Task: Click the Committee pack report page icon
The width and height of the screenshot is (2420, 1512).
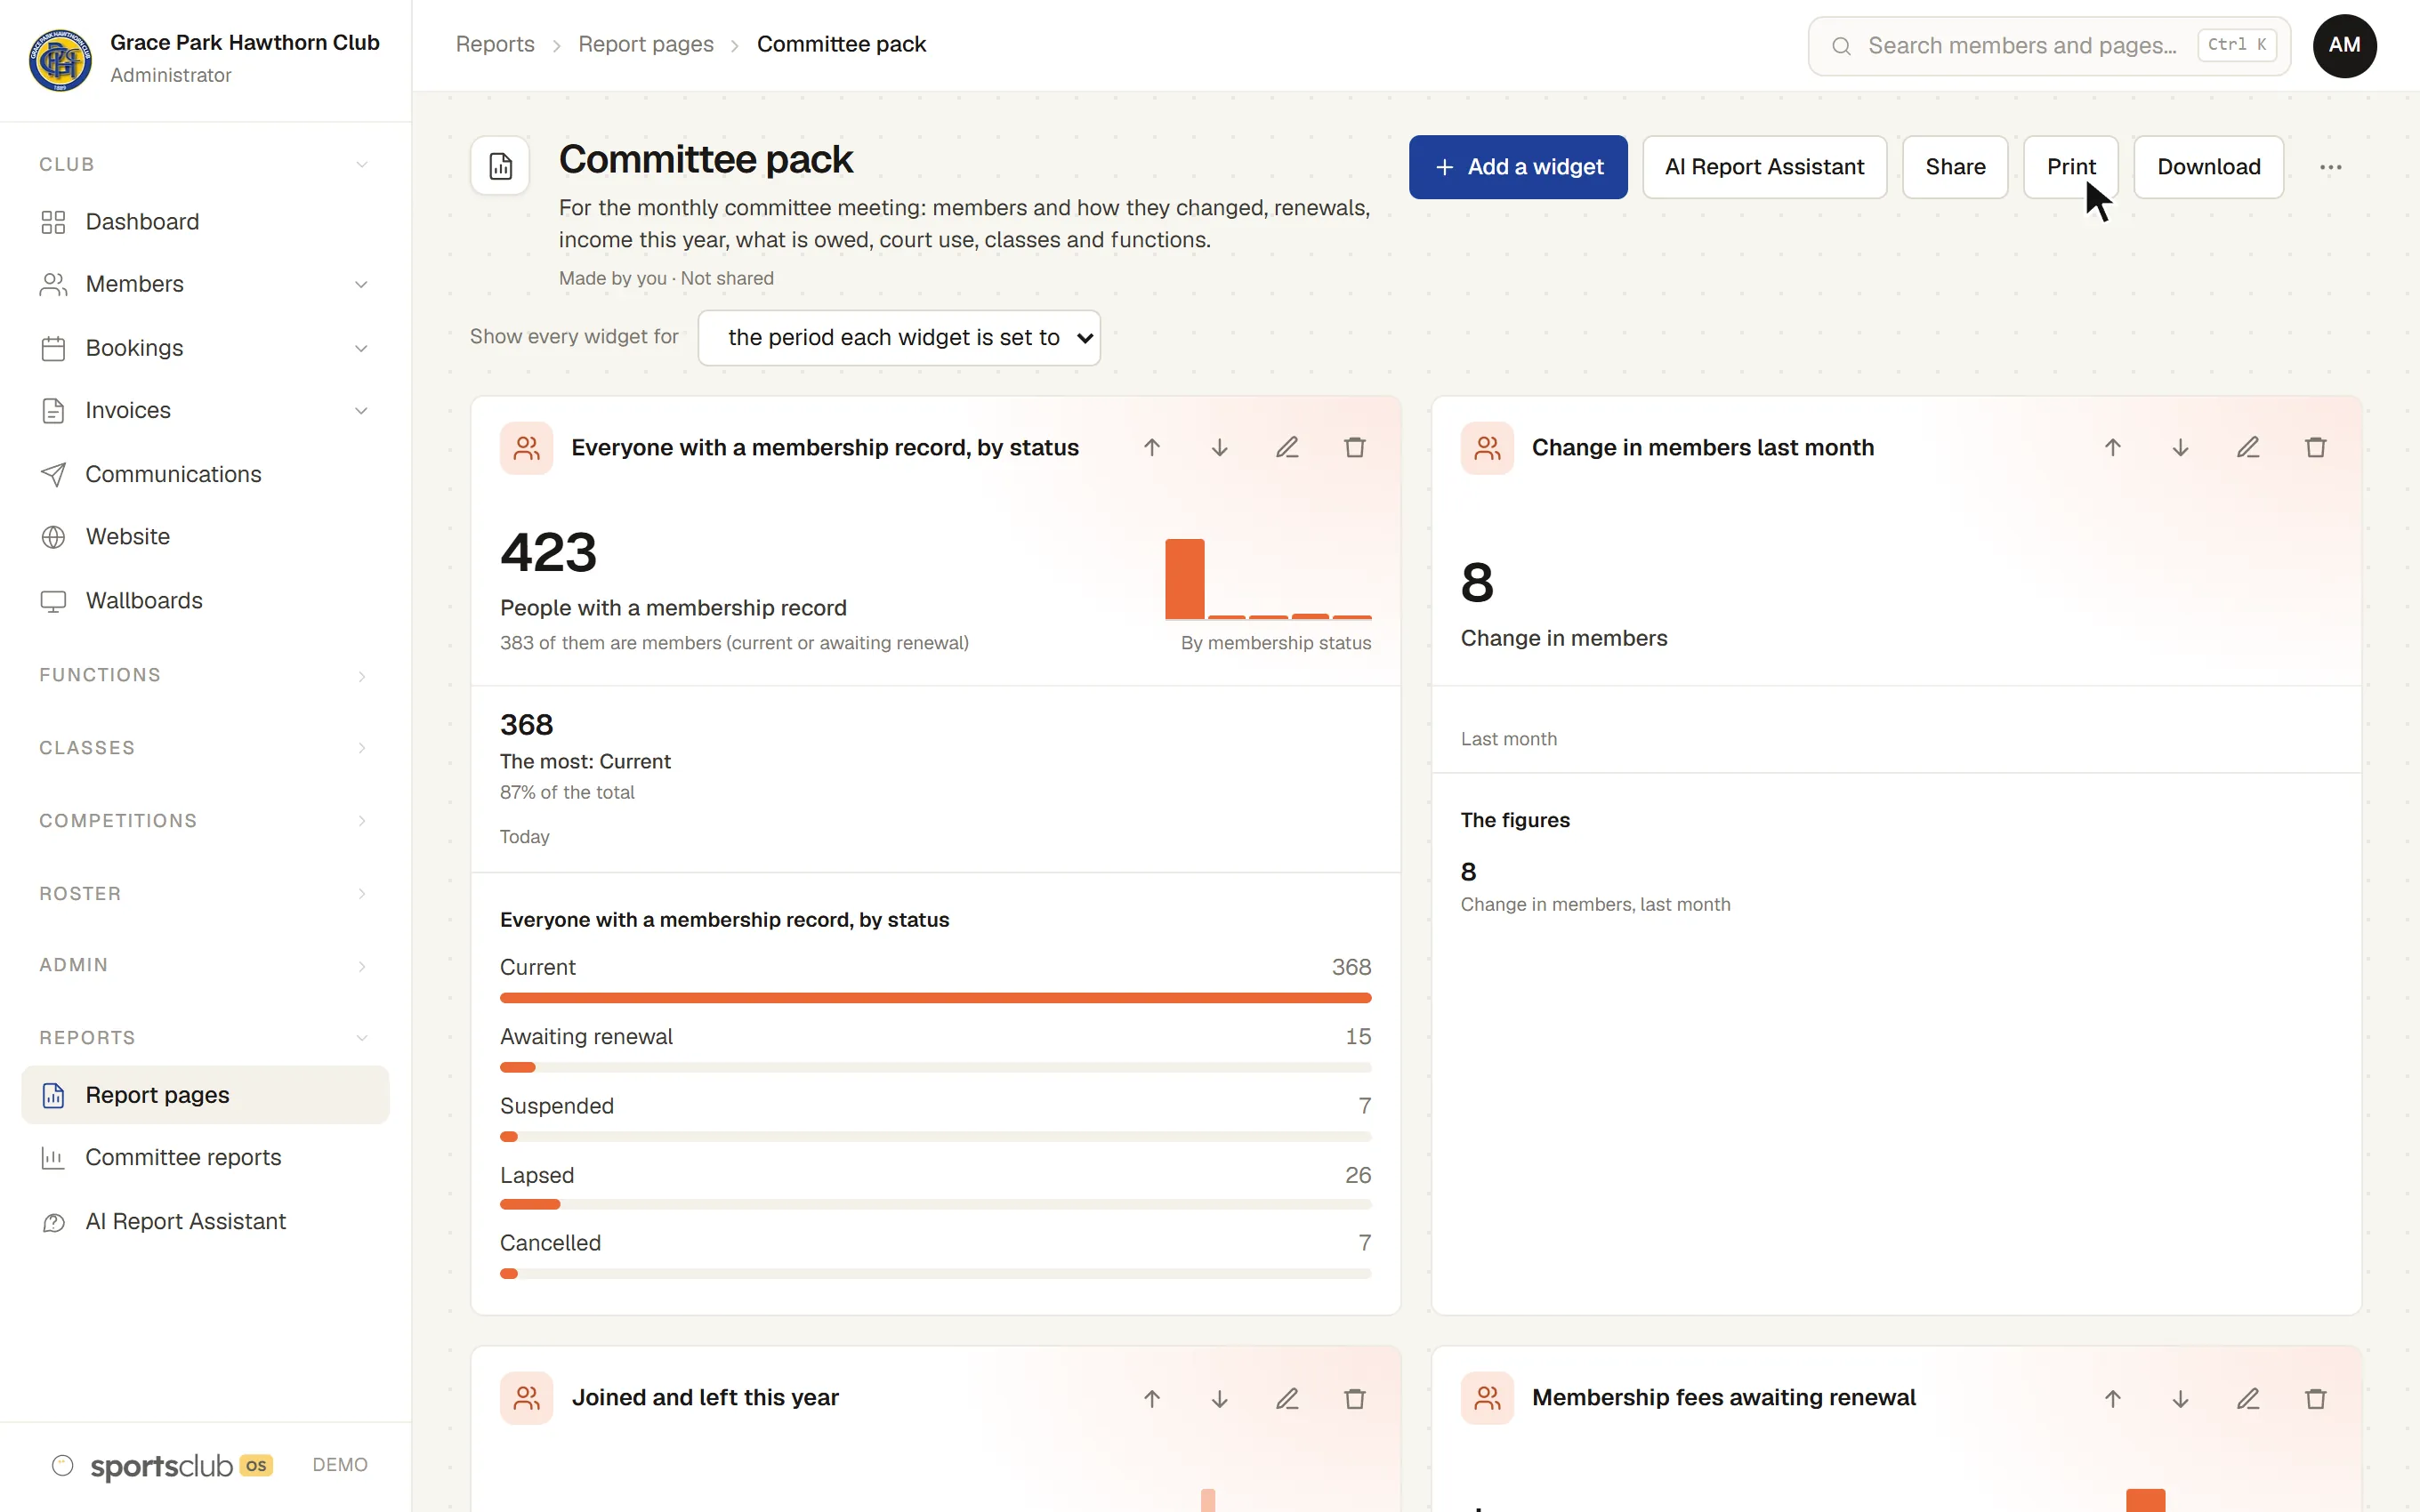Action: pos(500,166)
